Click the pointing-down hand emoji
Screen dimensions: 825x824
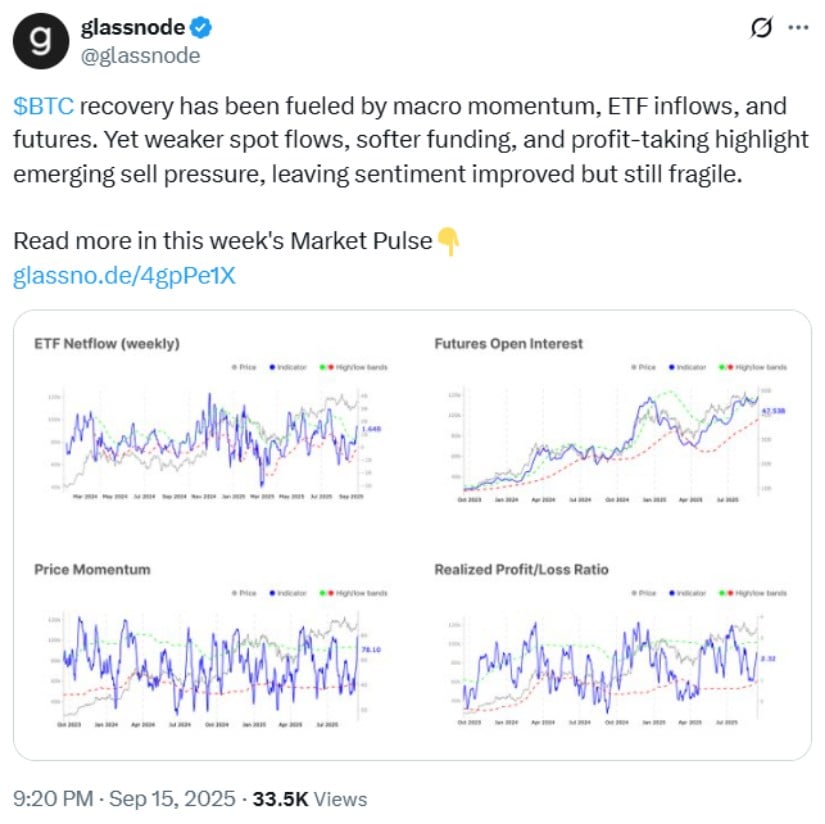pos(448,242)
